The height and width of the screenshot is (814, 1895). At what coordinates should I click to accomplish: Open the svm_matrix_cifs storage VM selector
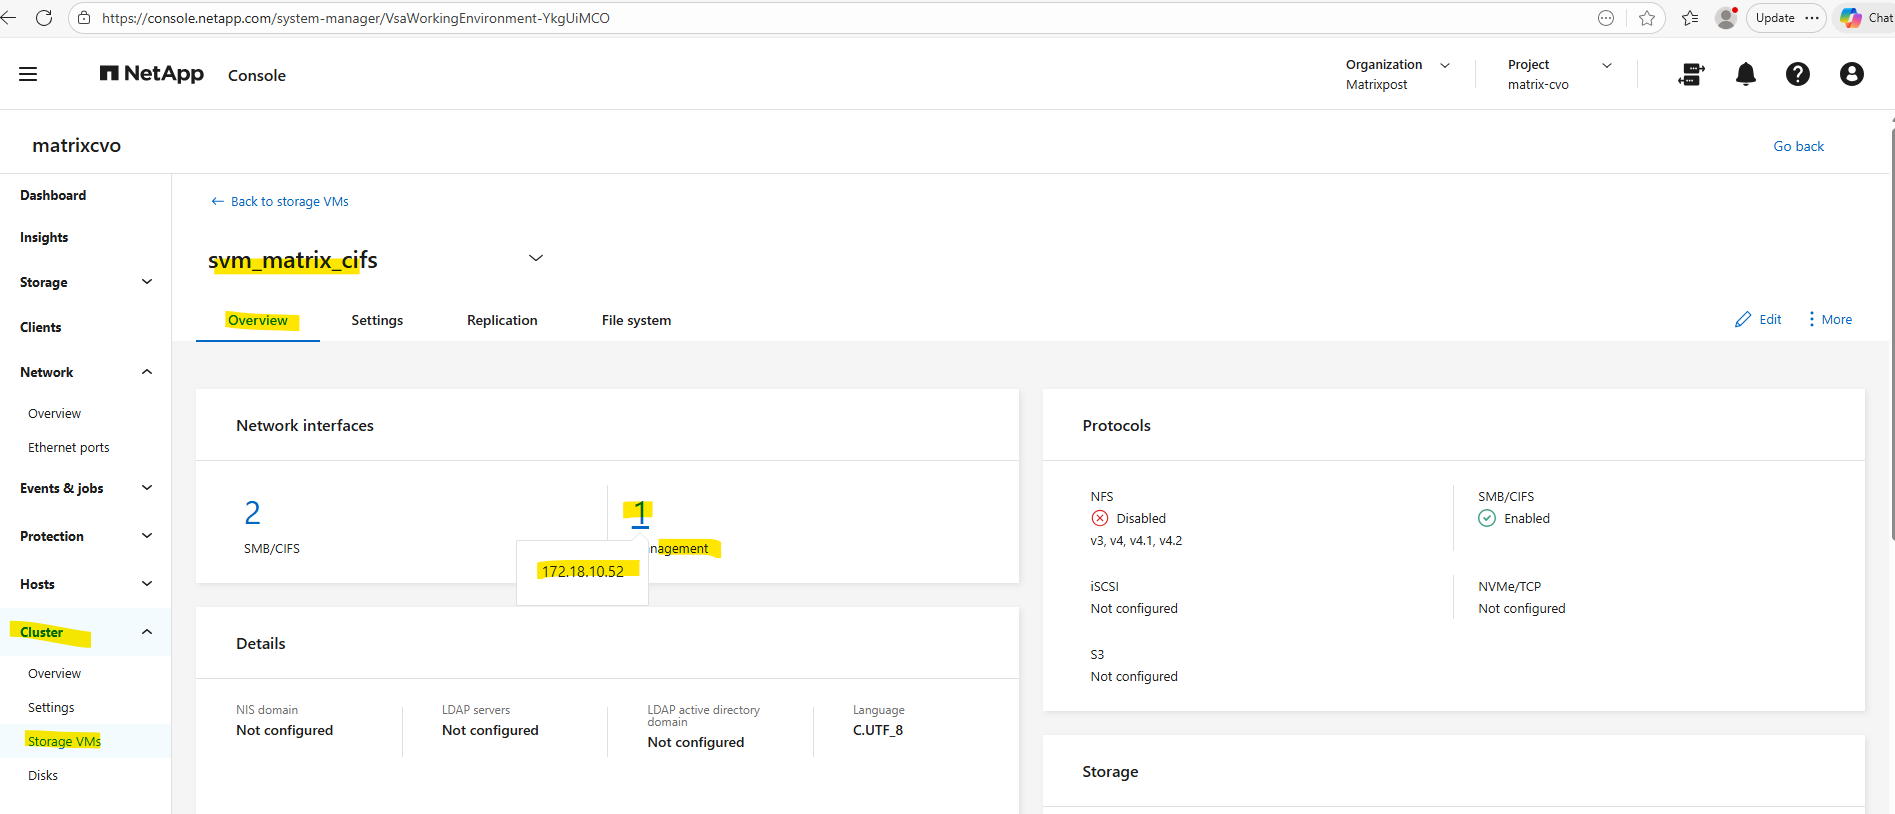coord(536,258)
